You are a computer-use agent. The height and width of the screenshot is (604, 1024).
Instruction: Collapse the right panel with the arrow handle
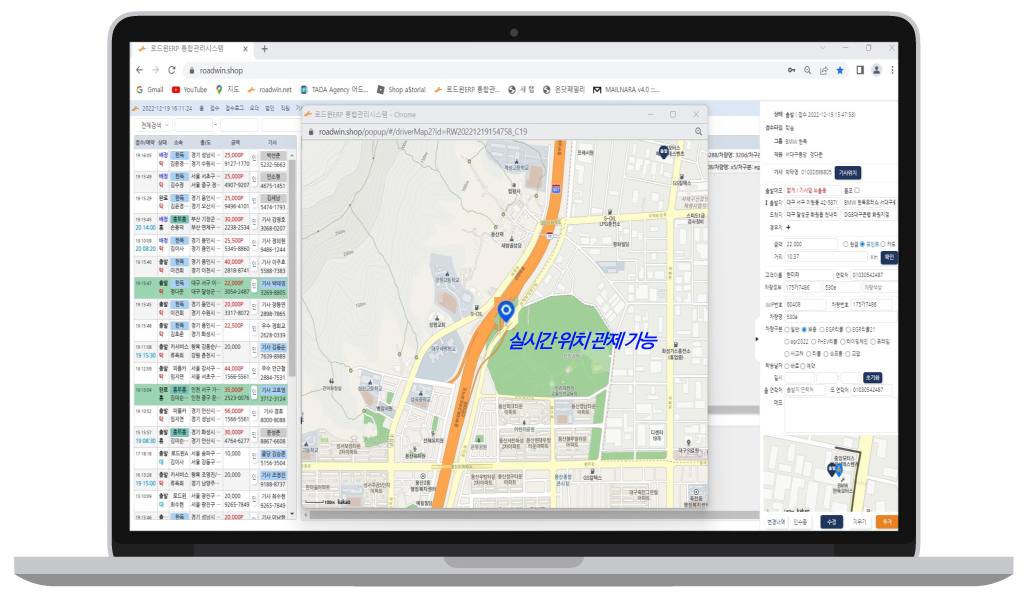click(757, 339)
